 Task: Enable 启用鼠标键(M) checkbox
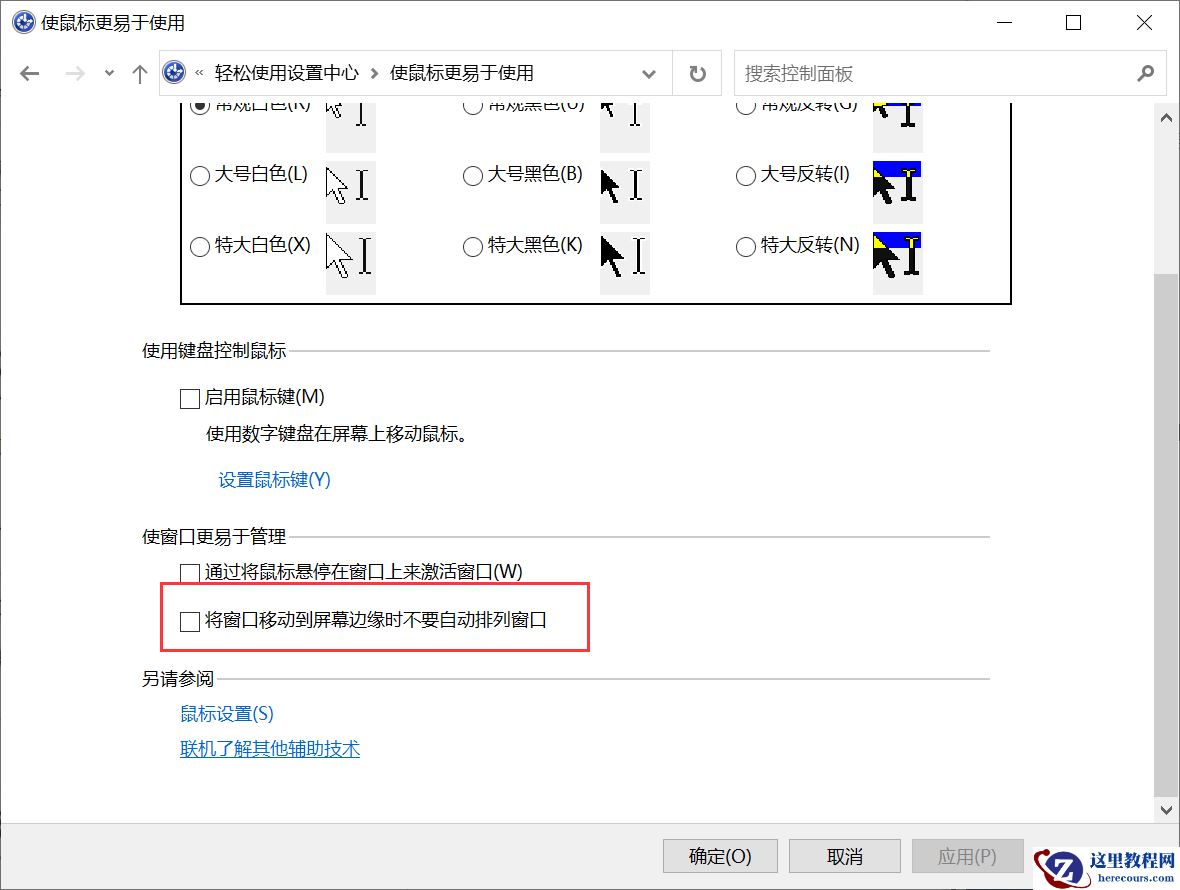click(189, 398)
